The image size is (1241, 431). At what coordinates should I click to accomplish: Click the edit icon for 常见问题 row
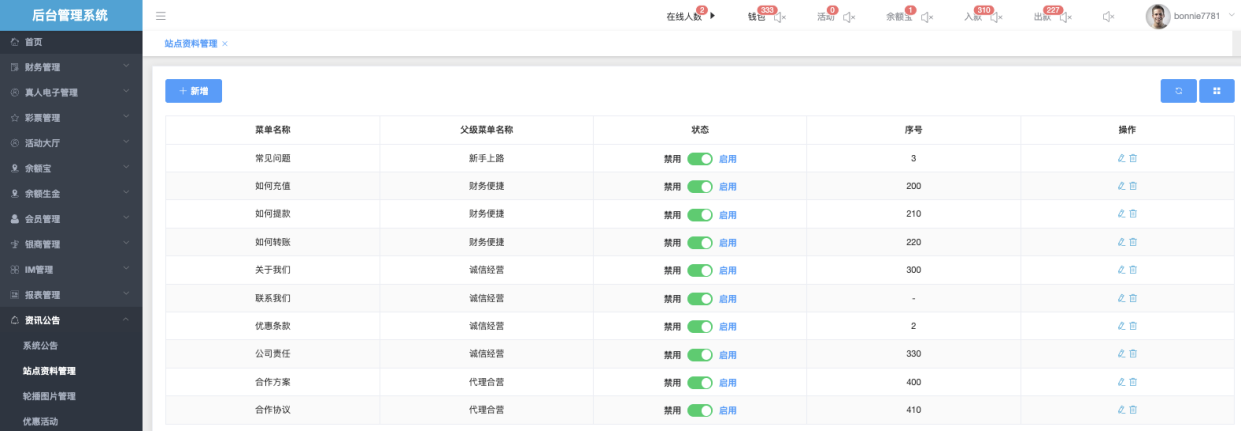pyautogui.click(x=1121, y=158)
